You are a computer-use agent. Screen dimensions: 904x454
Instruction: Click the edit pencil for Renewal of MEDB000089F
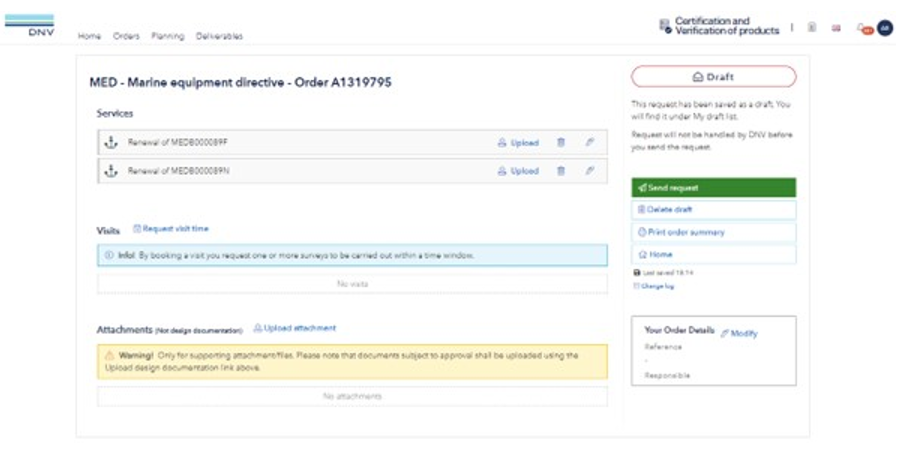coord(590,143)
